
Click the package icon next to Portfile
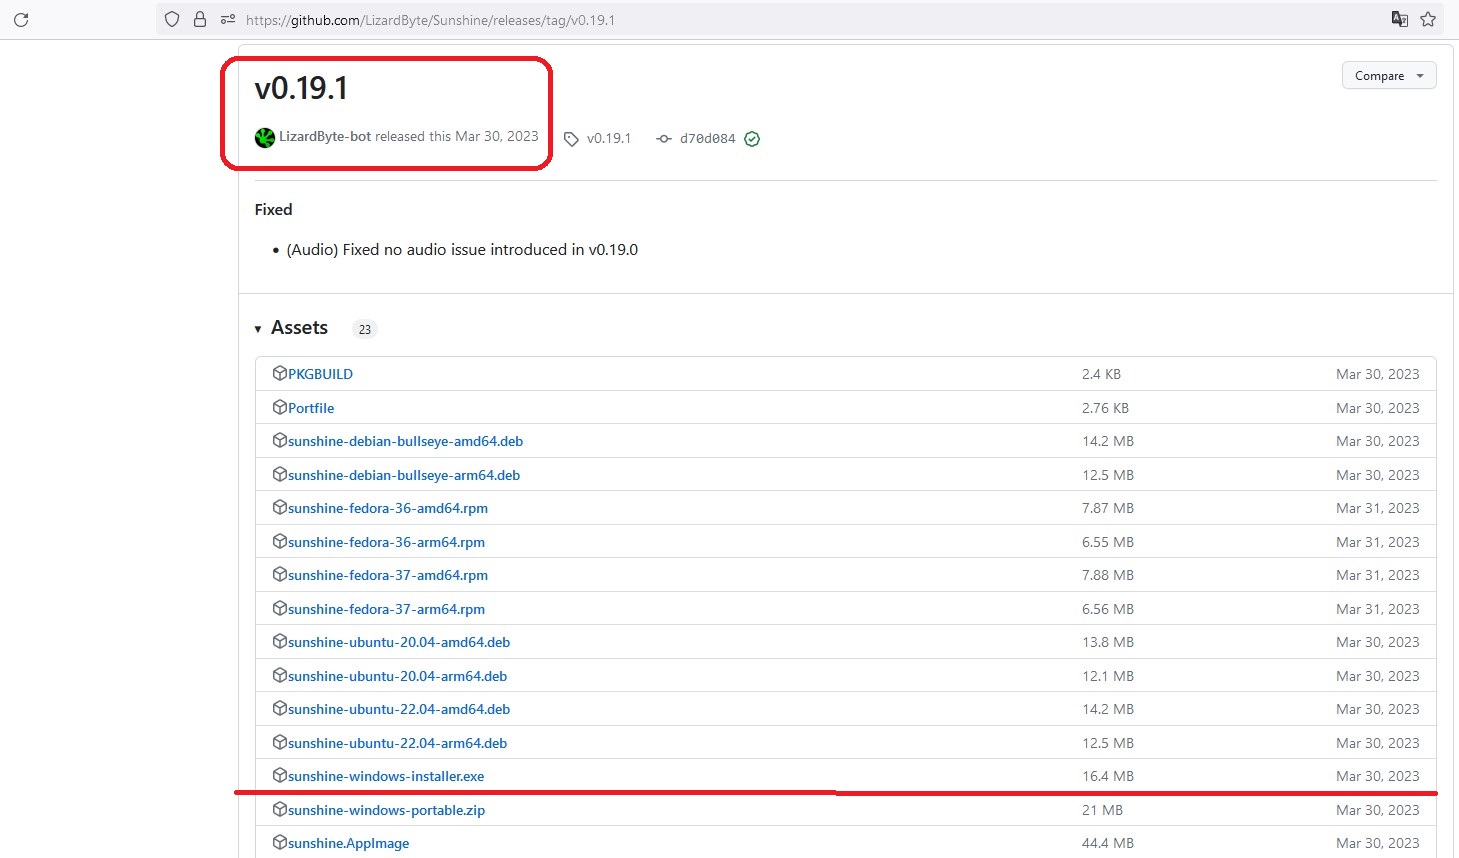pos(280,407)
